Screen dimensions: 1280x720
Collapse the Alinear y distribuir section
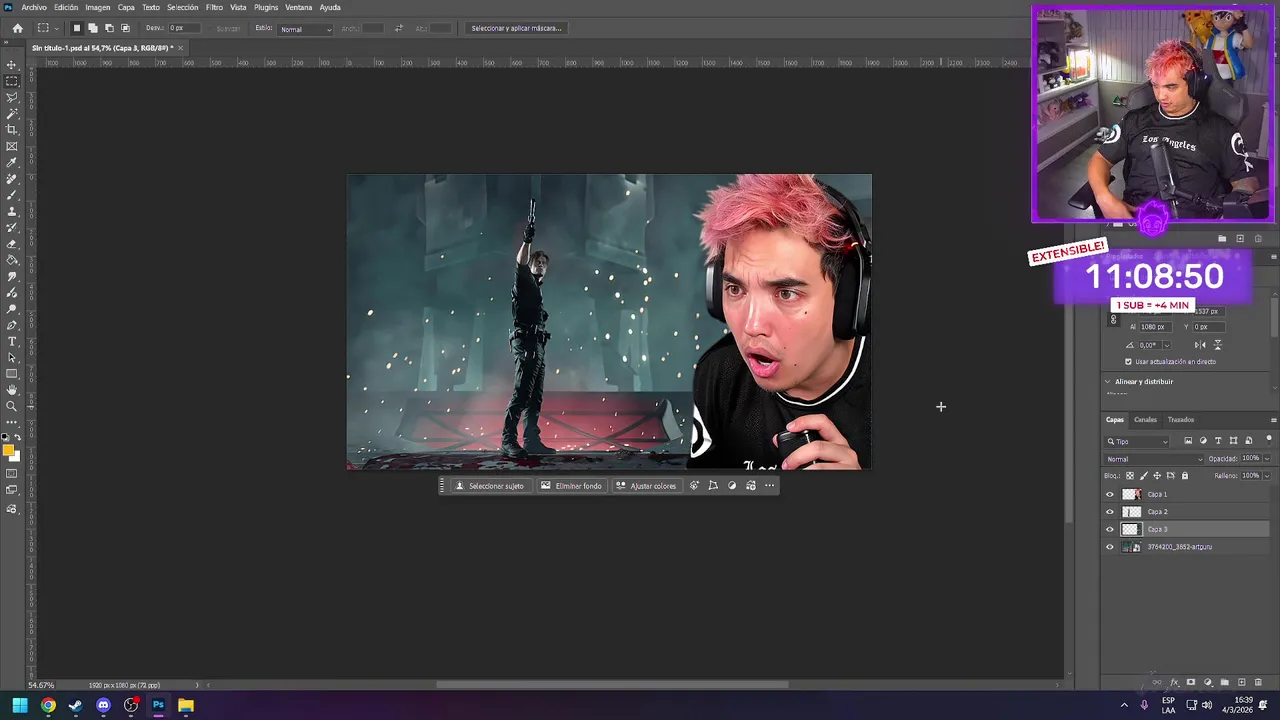(x=1108, y=382)
